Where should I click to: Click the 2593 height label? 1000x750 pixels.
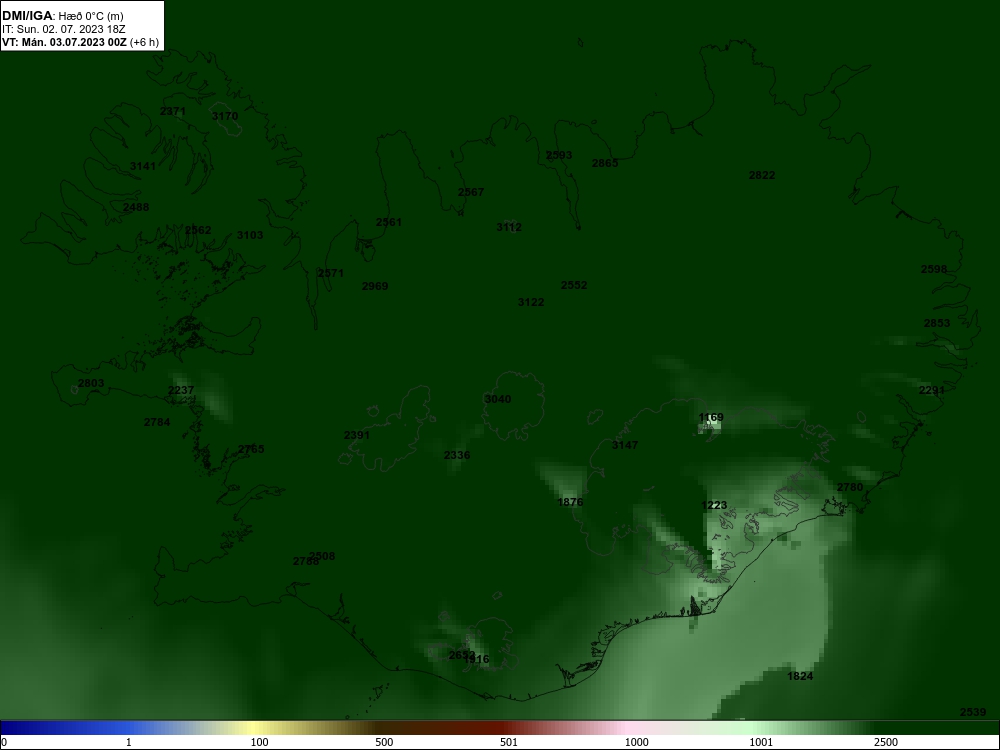[559, 155]
